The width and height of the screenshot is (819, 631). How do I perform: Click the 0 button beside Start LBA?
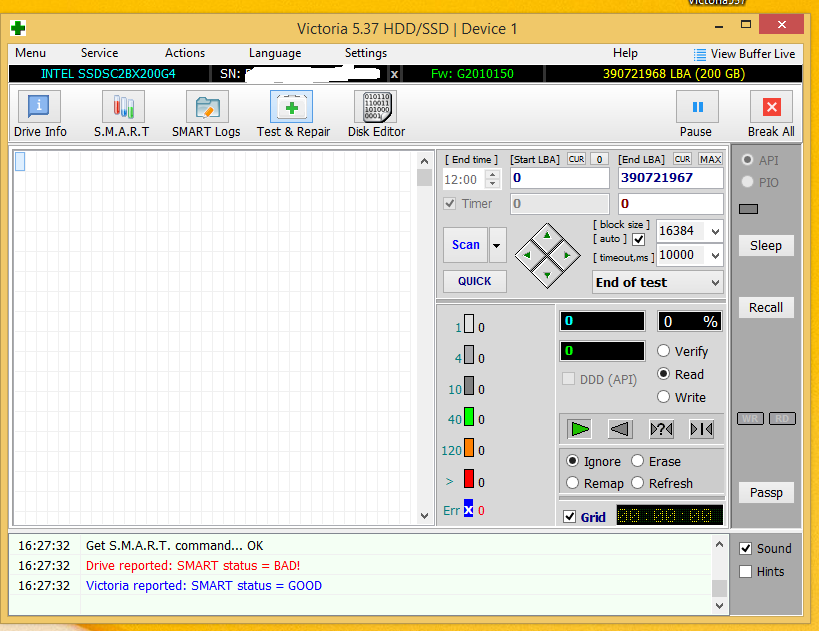point(600,159)
